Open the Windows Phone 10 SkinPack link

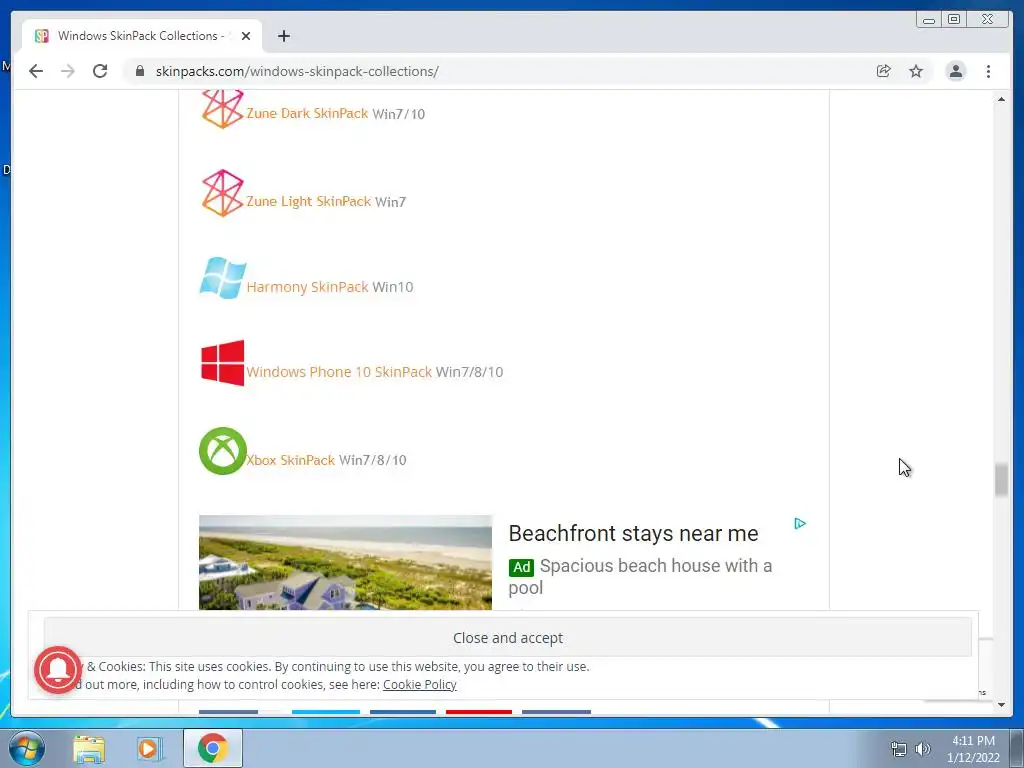click(339, 372)
